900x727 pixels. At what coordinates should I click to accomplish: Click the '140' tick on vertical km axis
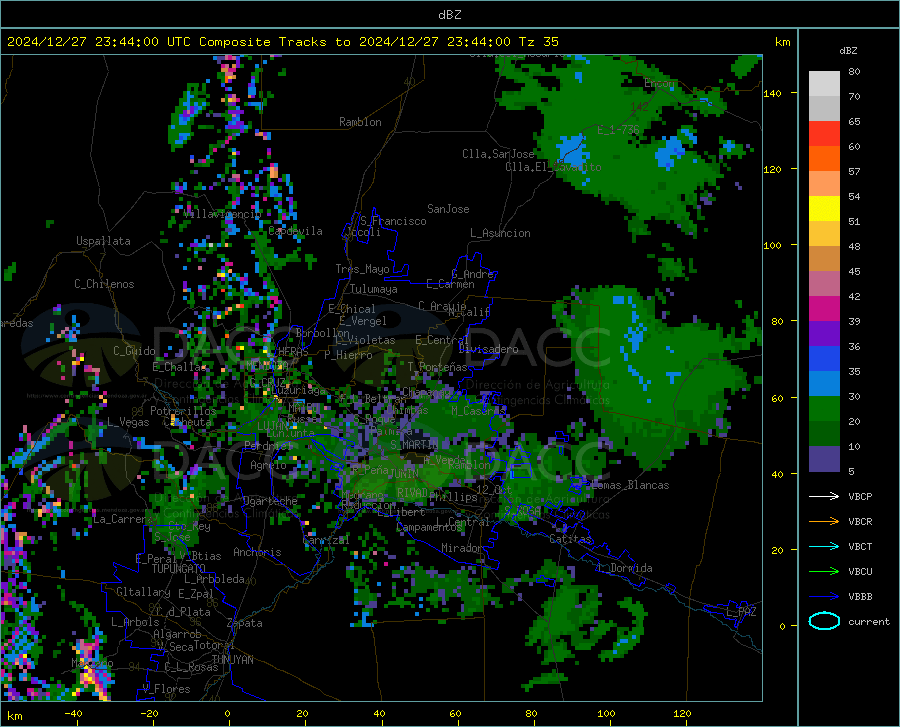tap(773, 93)
